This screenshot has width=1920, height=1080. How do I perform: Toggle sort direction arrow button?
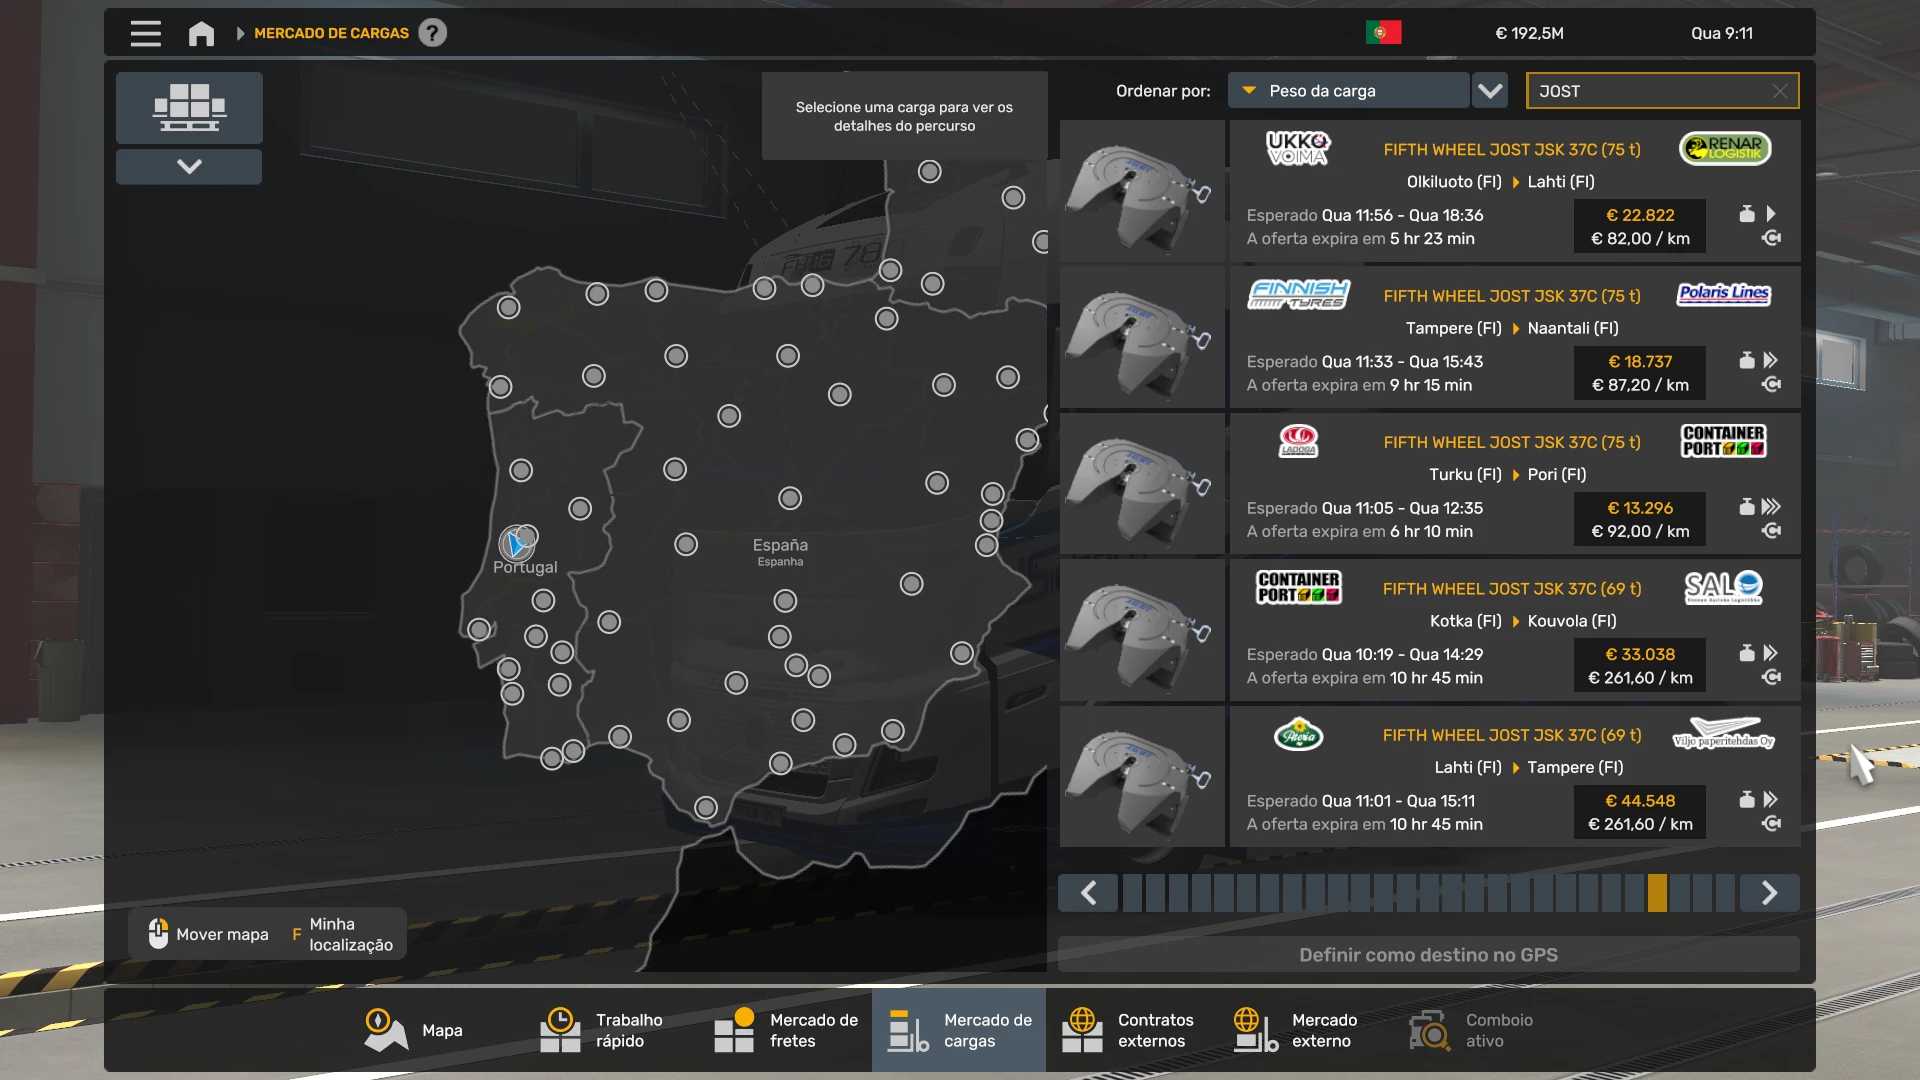point(1490,91)
